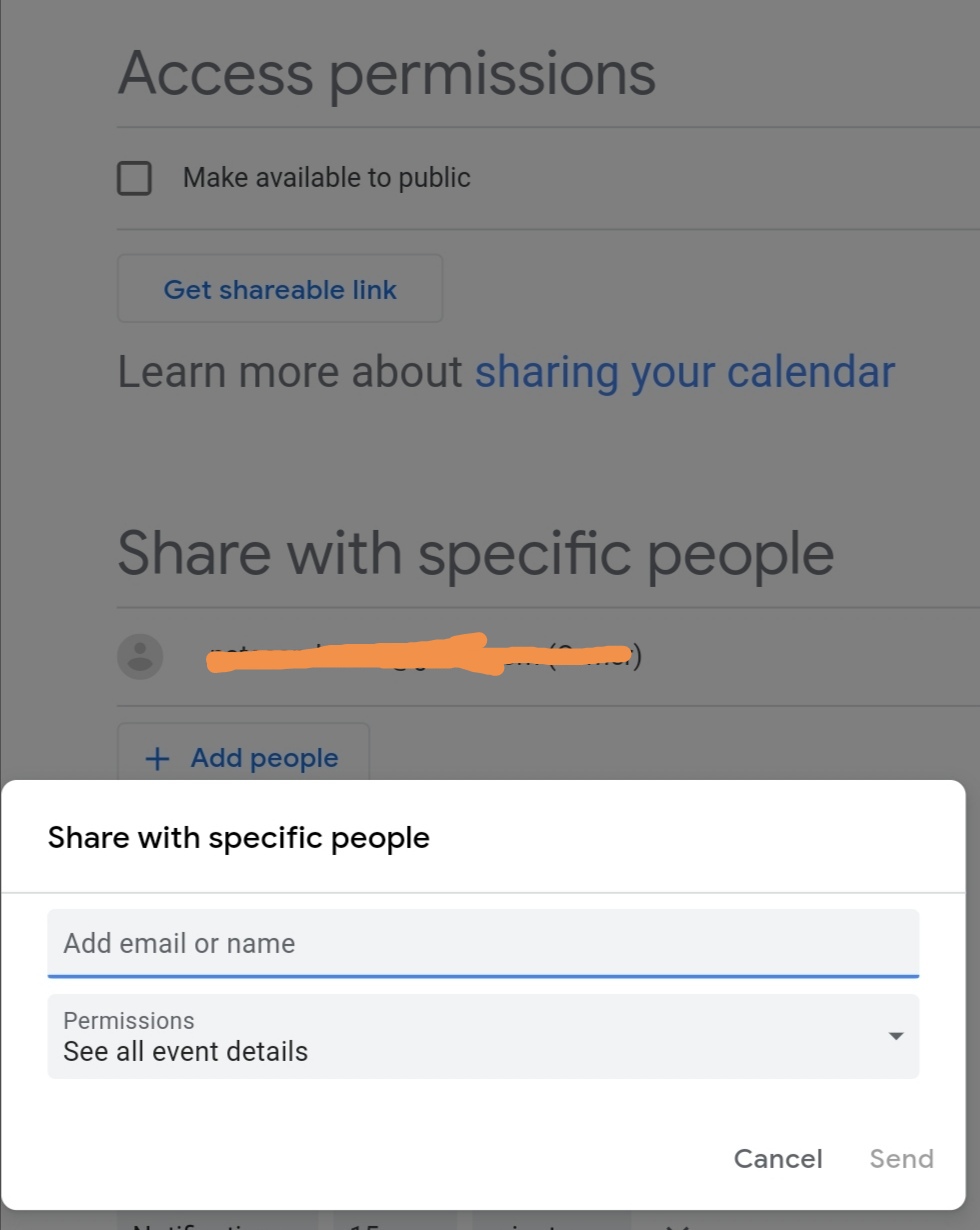980x1230 pixels.
Task: Click the Access permissions section heading
Action: 387,74
